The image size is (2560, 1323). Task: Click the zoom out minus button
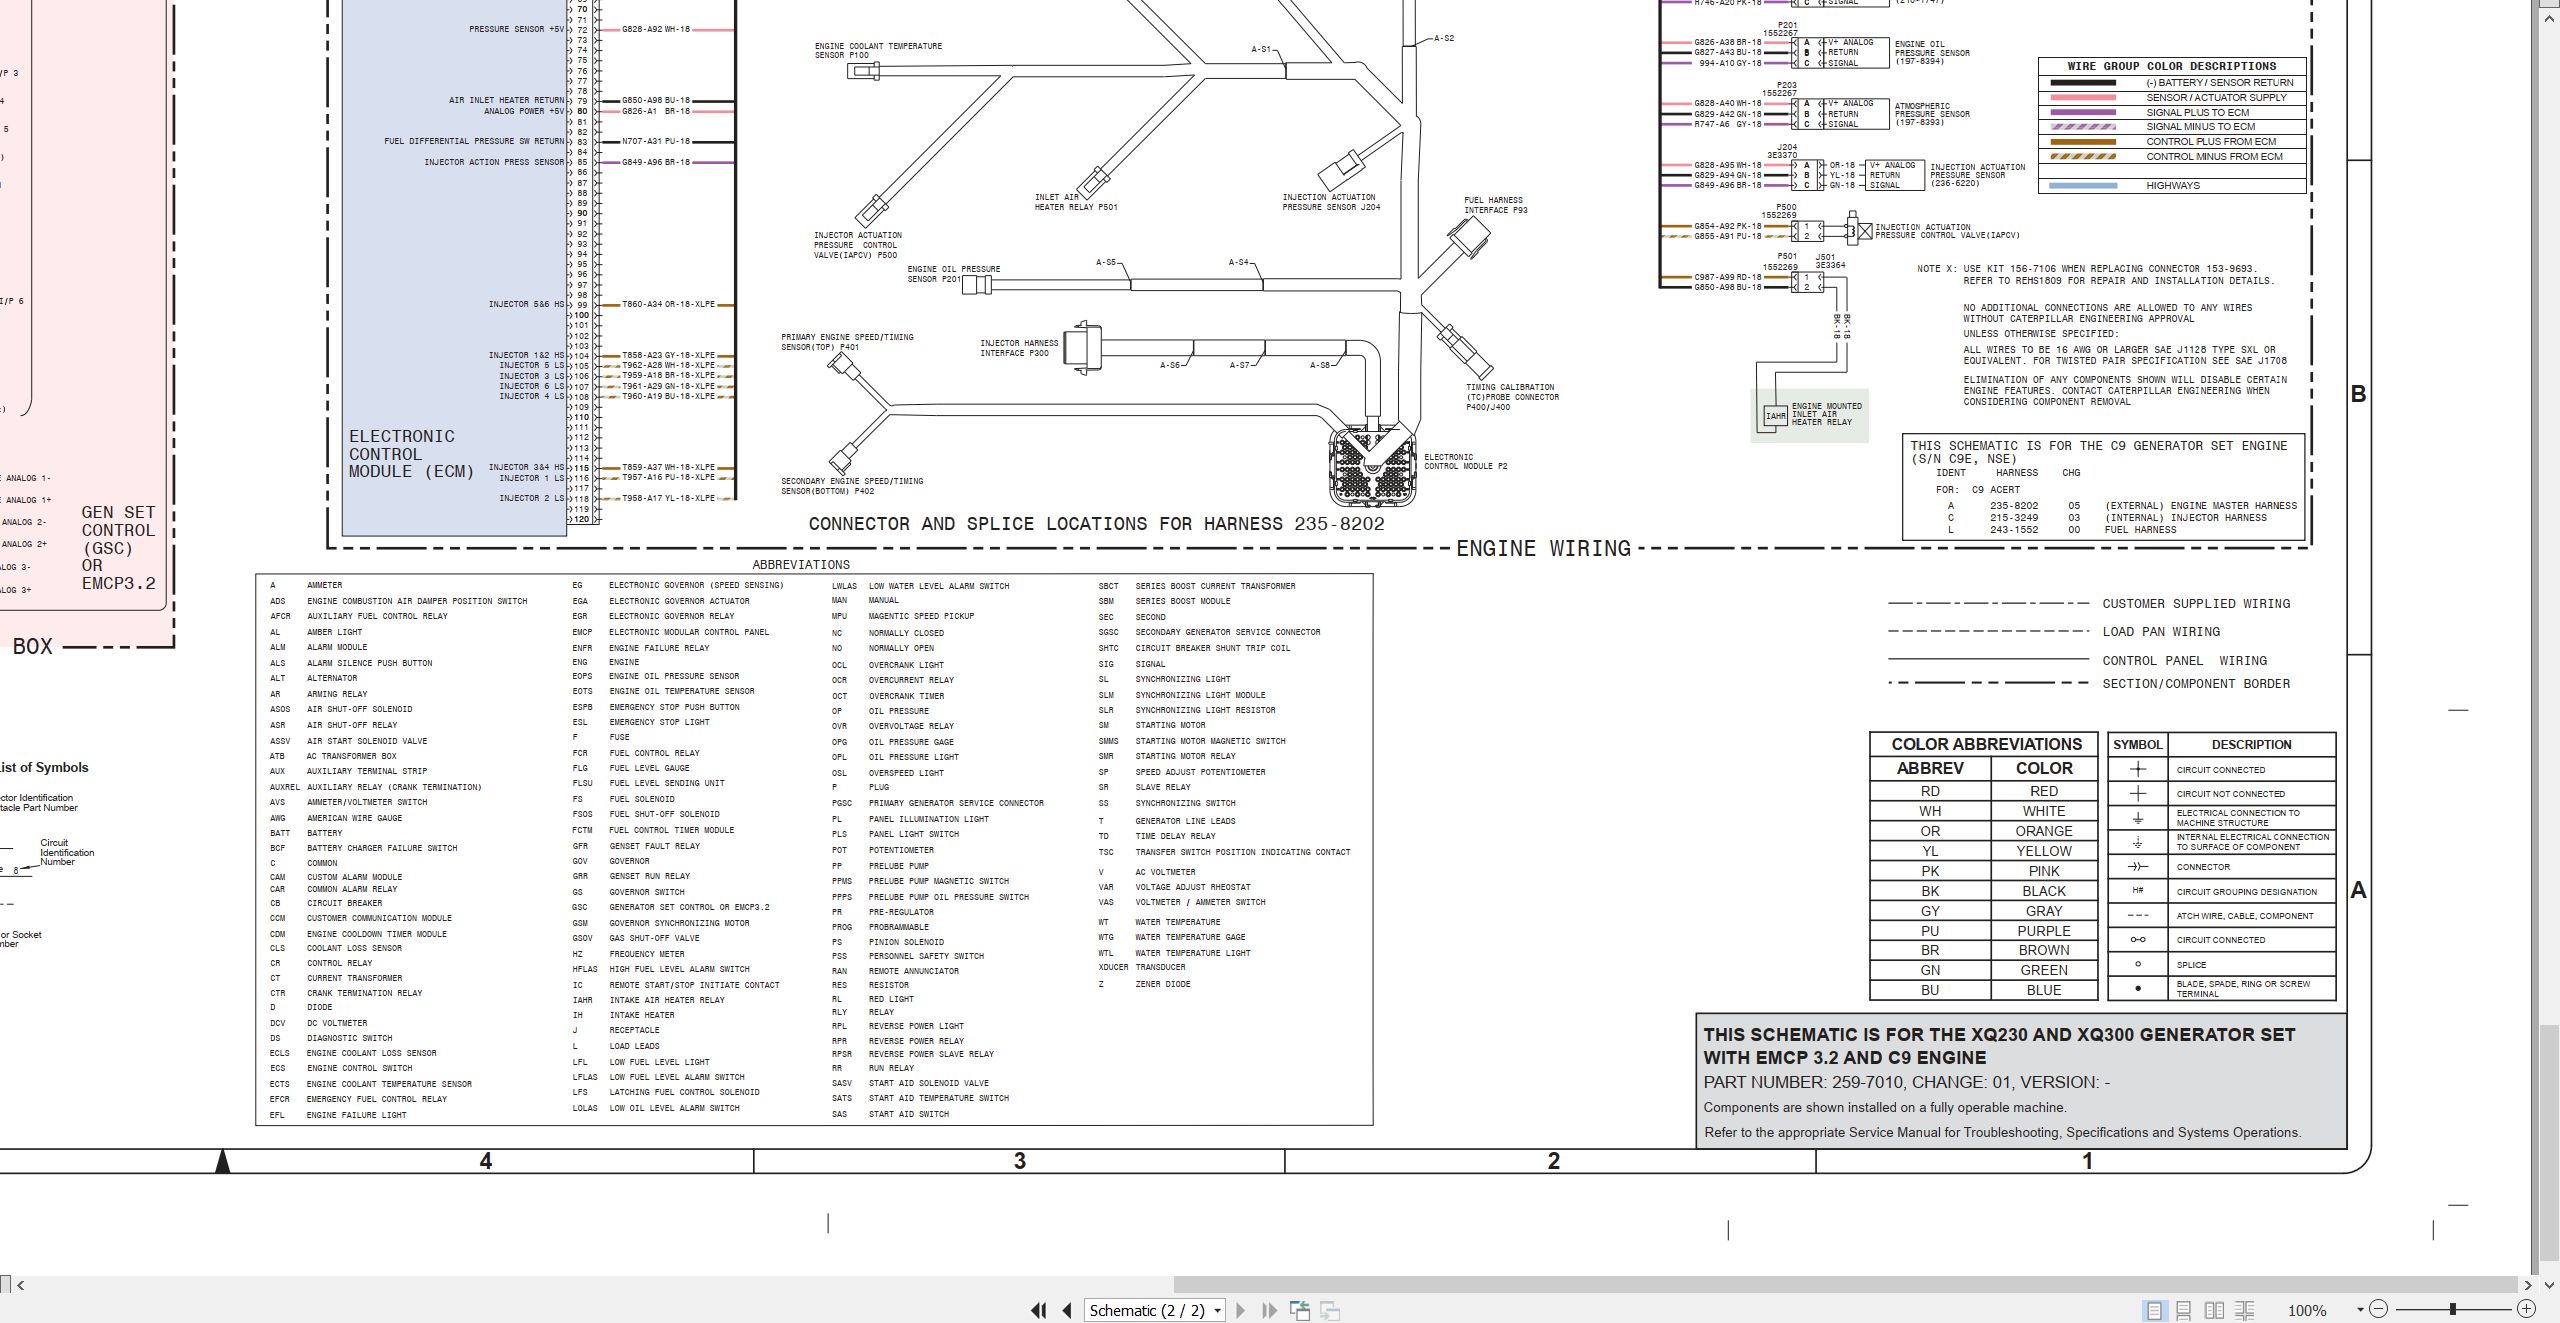pos(2379,1309)
